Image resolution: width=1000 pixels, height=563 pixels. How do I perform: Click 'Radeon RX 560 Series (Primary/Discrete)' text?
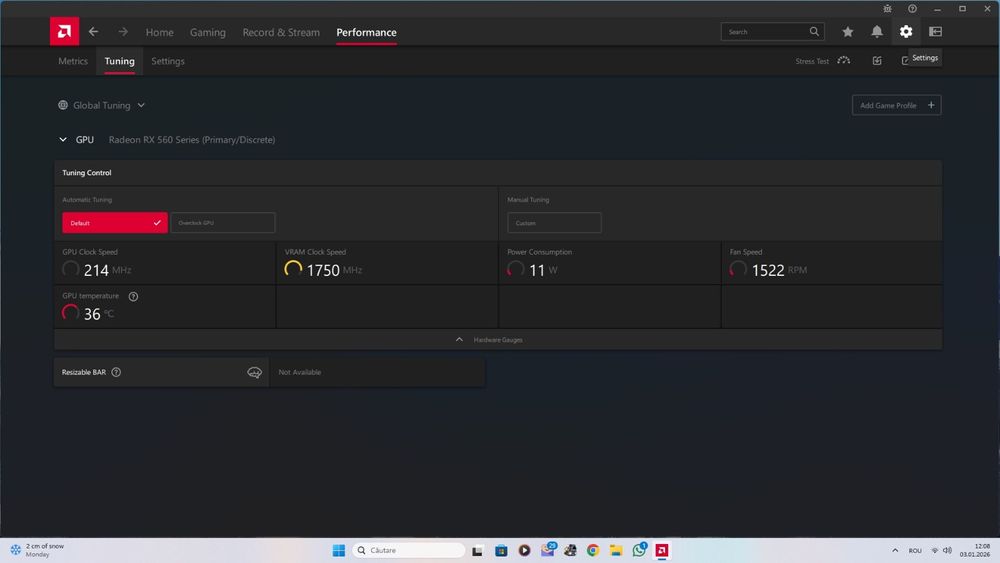click(192, 140)
